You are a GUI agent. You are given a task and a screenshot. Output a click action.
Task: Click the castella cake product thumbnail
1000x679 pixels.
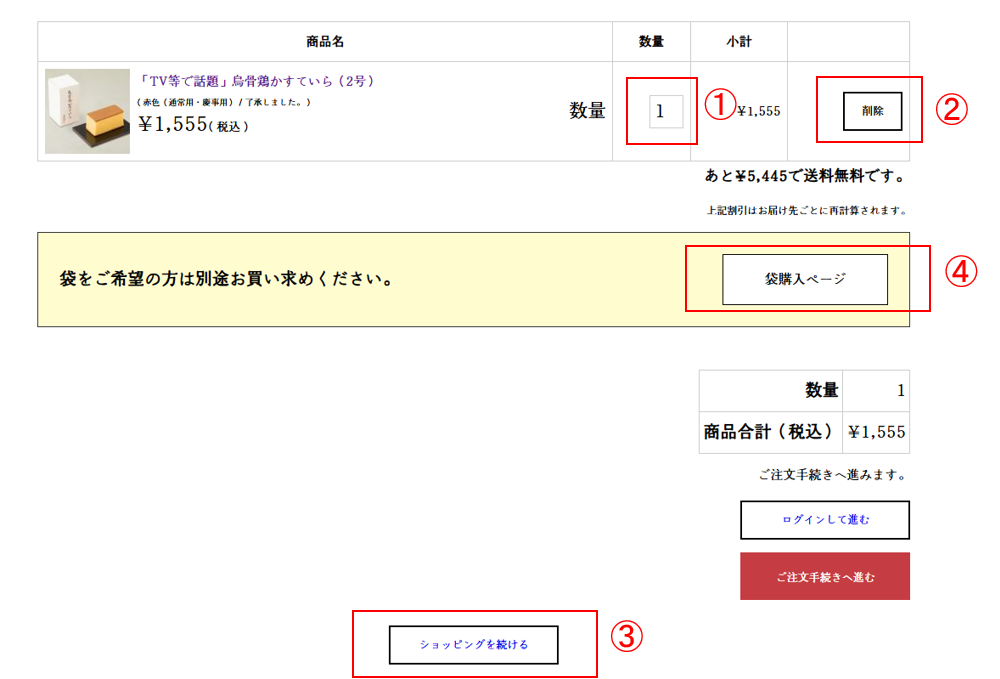coord(87,111)
